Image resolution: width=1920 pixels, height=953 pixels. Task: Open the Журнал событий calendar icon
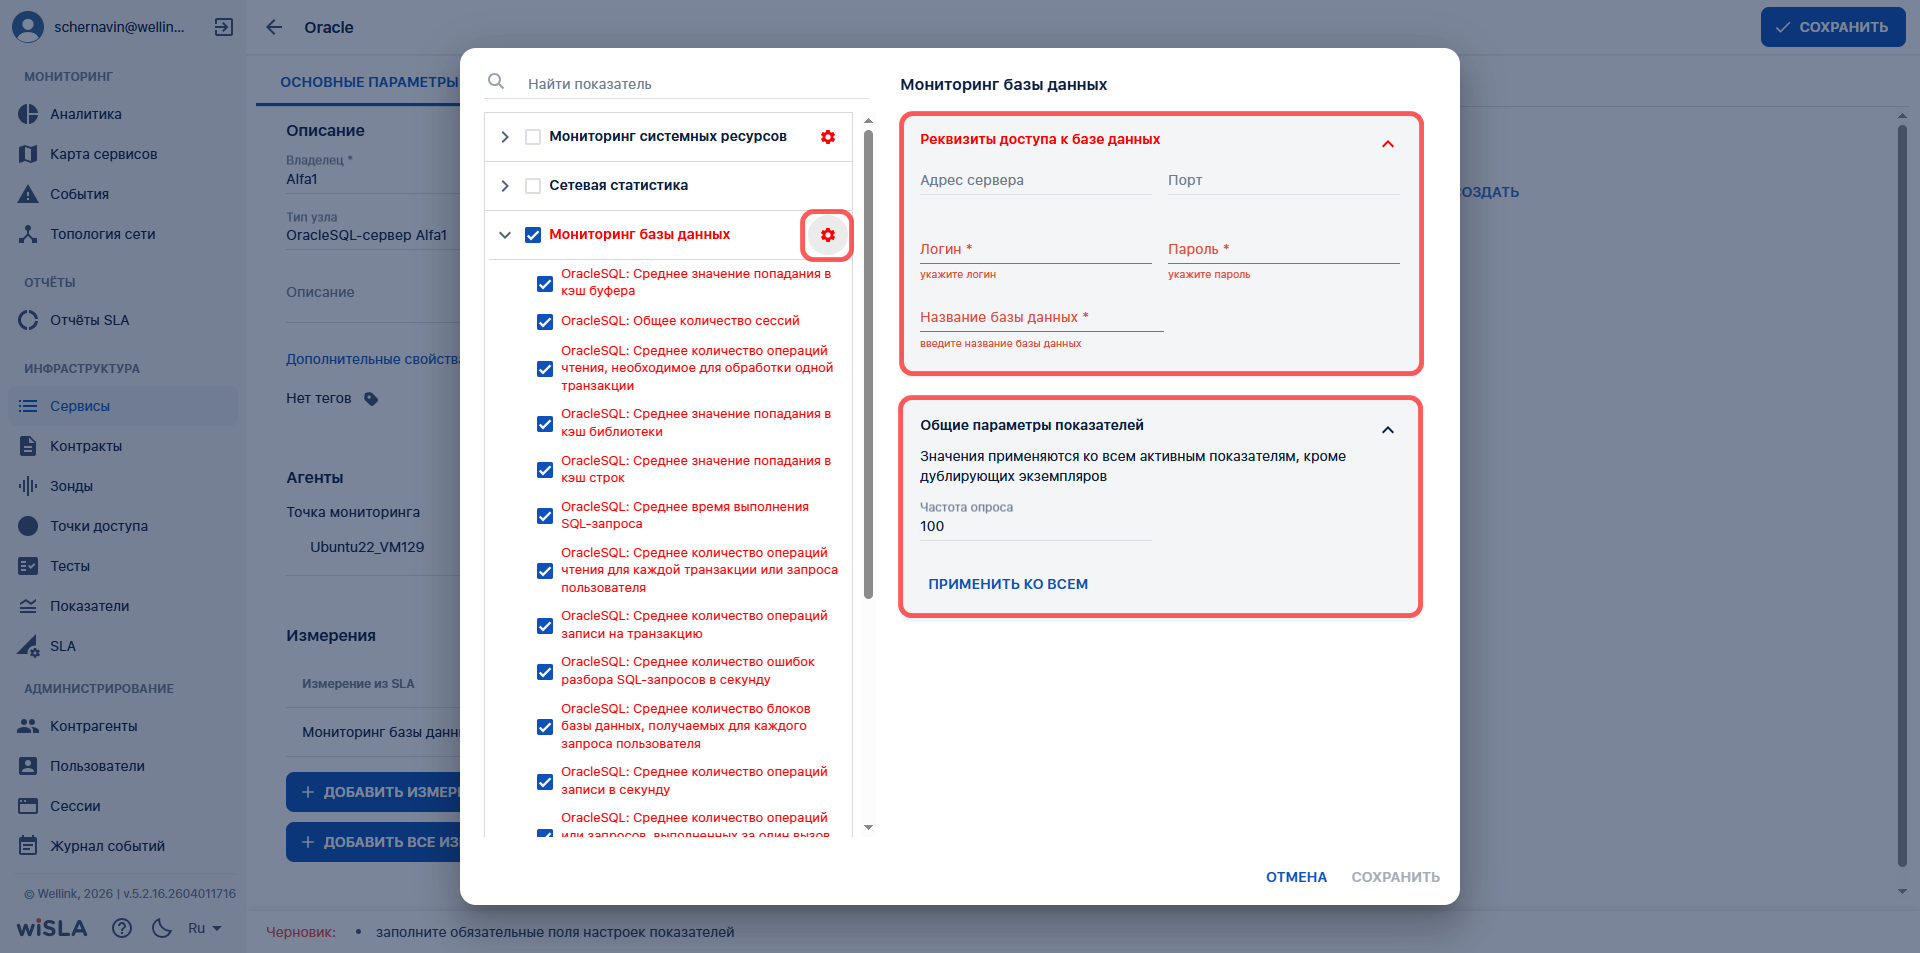28,846
